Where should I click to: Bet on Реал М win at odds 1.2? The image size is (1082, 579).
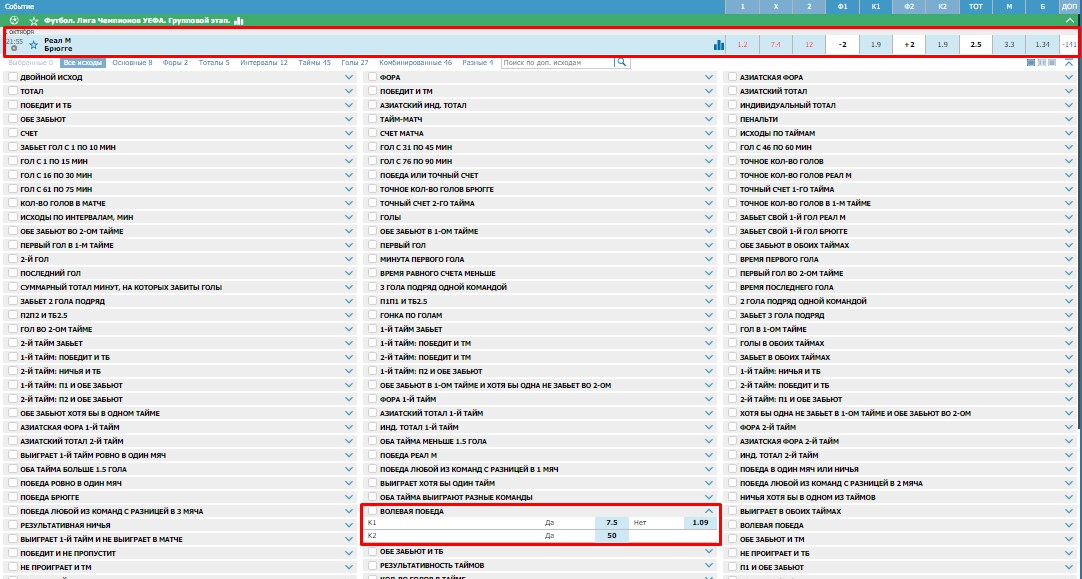(x=742, y=45)
